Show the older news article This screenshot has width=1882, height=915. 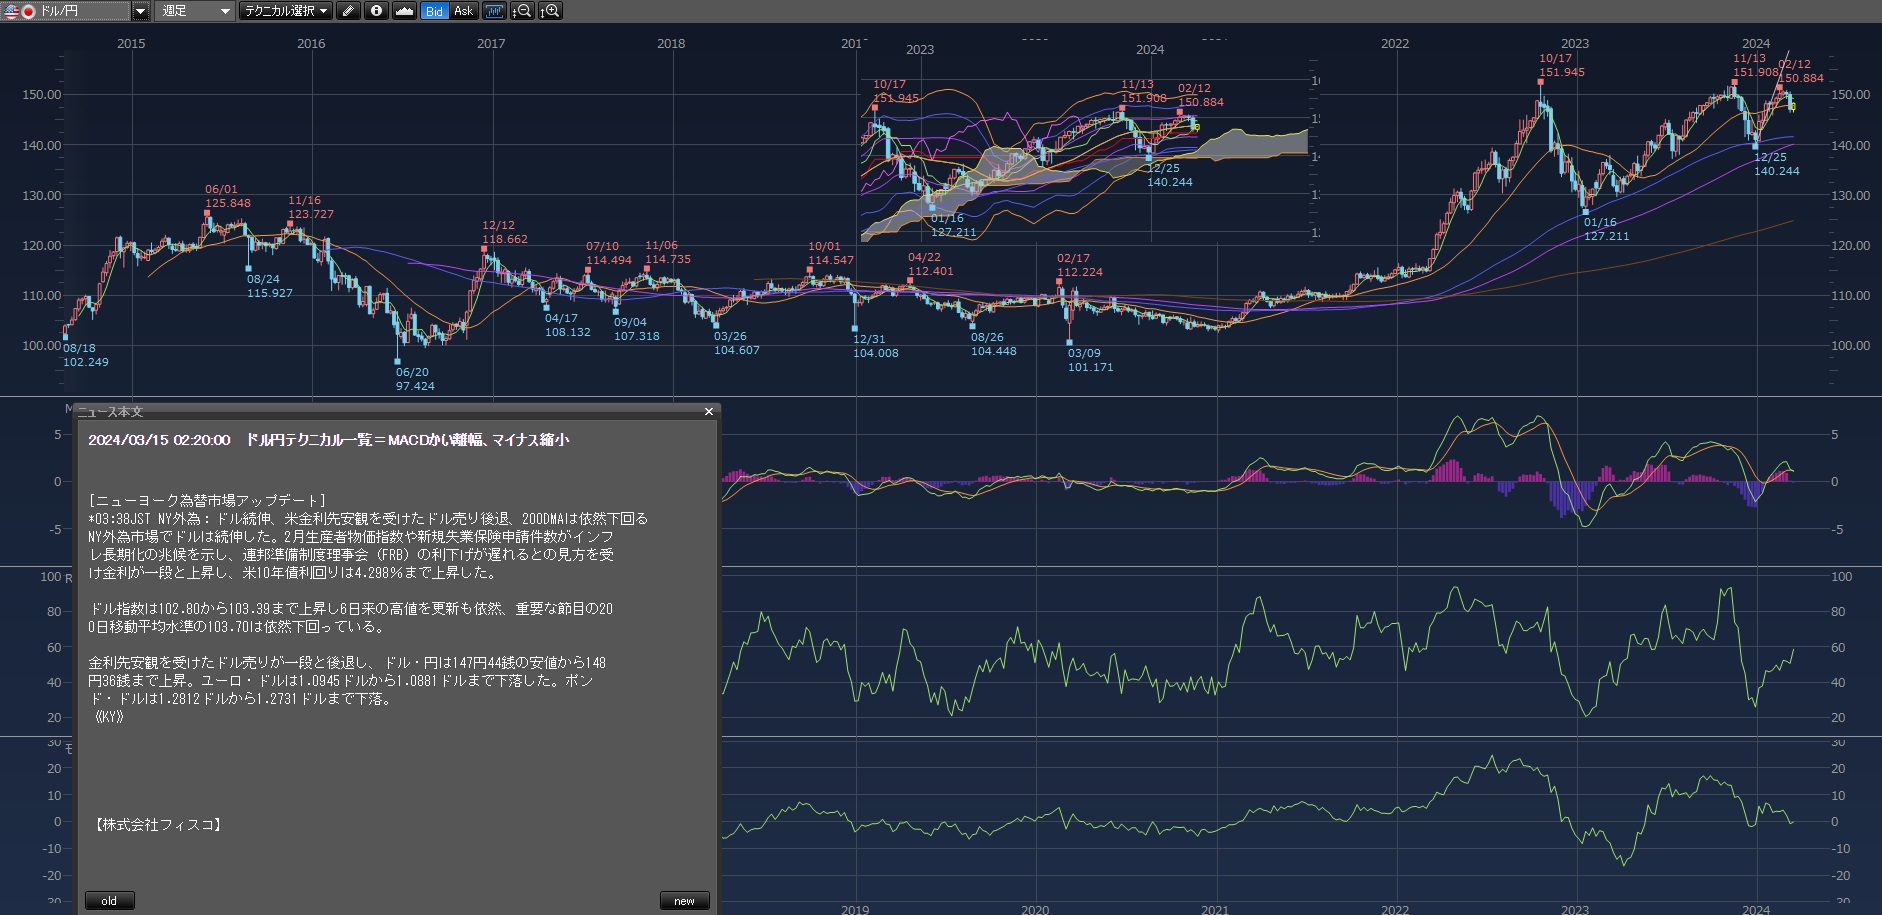coord(109,901)
